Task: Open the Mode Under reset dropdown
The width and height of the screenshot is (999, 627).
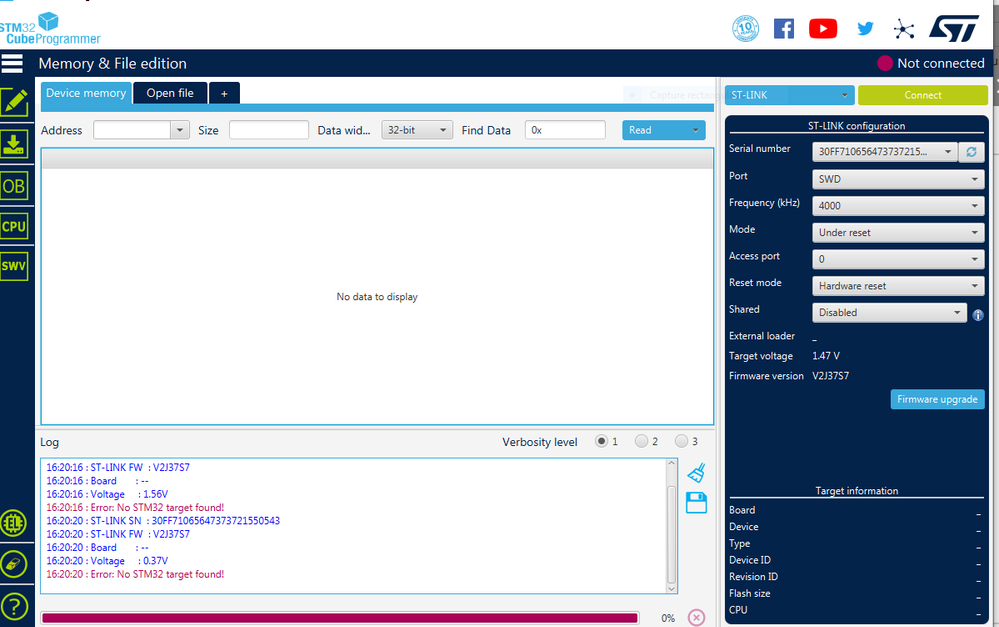Action: (x=898, y=233)
